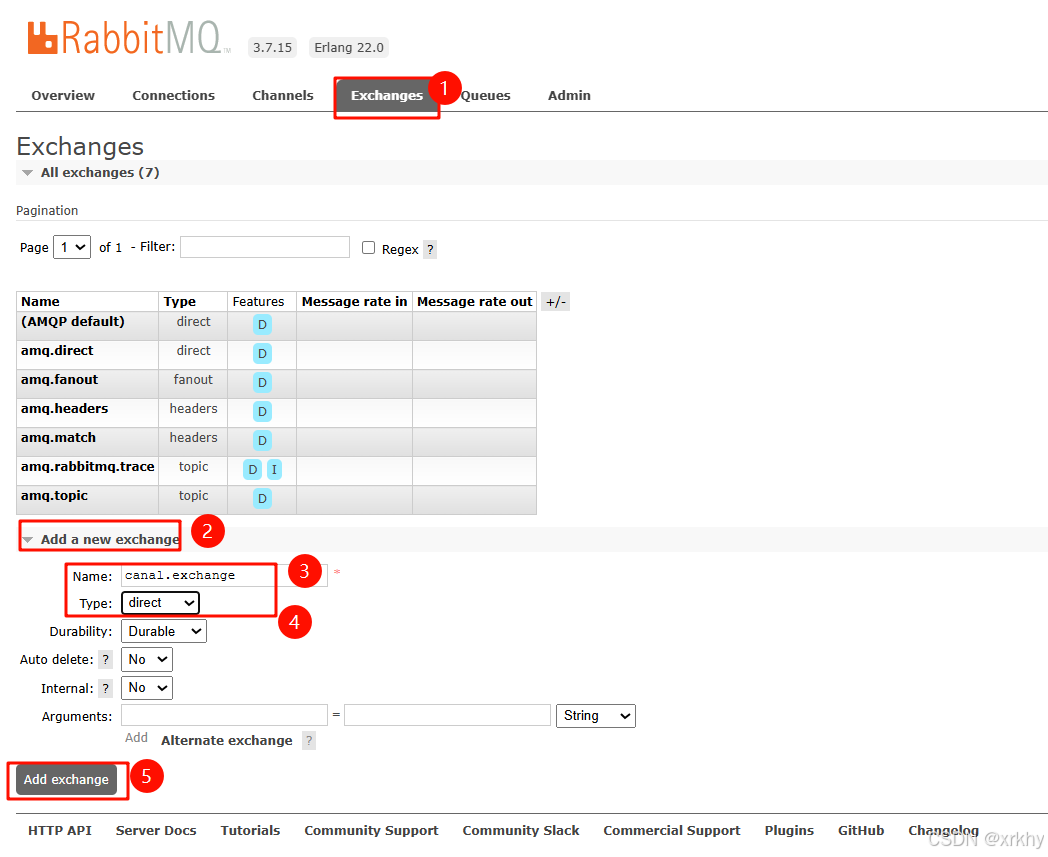The height and width of the screenshot is (857, 1048).
Task: Open the amq.topic exchange
Action: (54, 496)
